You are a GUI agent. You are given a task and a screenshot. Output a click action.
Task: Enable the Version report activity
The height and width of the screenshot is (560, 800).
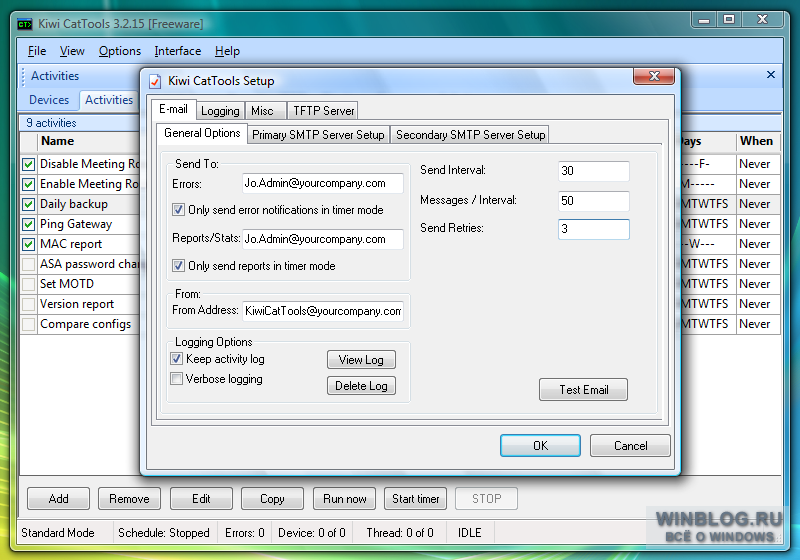29,304
